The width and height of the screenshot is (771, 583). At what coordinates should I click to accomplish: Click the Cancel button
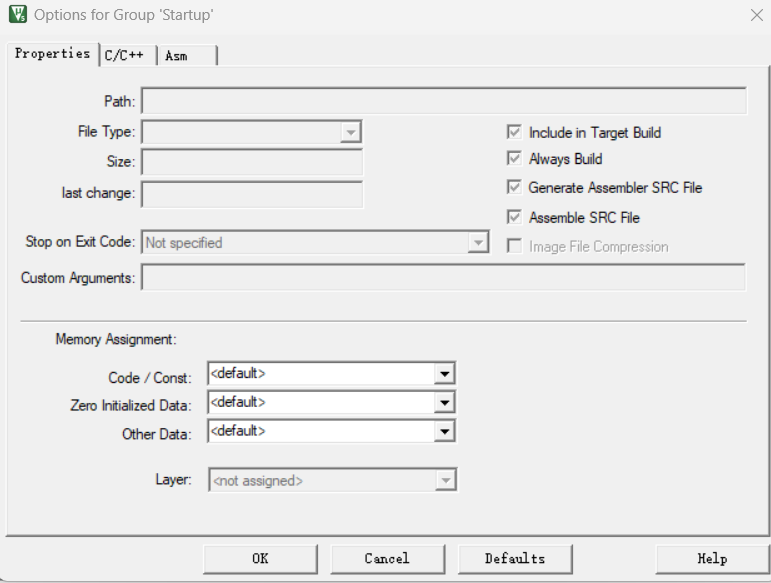pyautogui.click(x=387, y=558)
